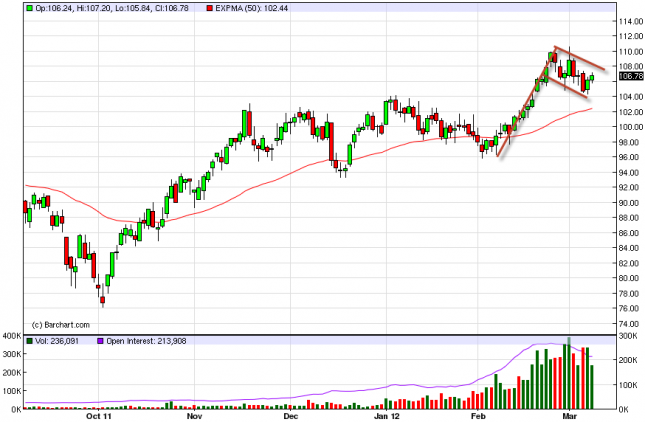Open the Barchart.com copyright link
The width and height of the screenshot is (645, 422).
click(61, 324)
